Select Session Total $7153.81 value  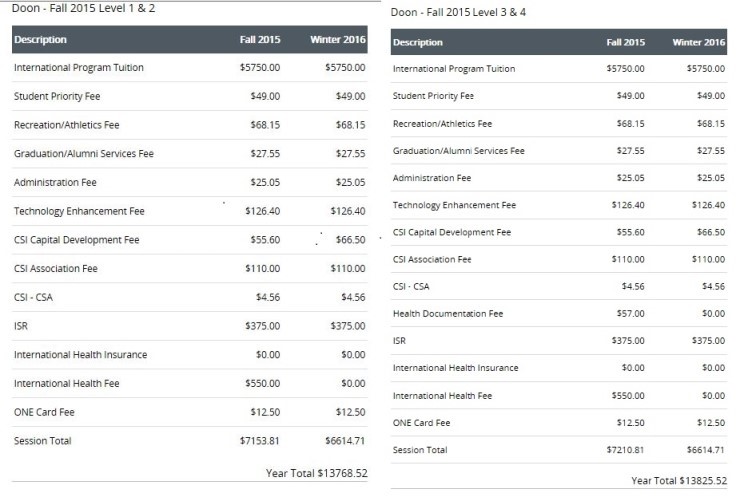260,441
